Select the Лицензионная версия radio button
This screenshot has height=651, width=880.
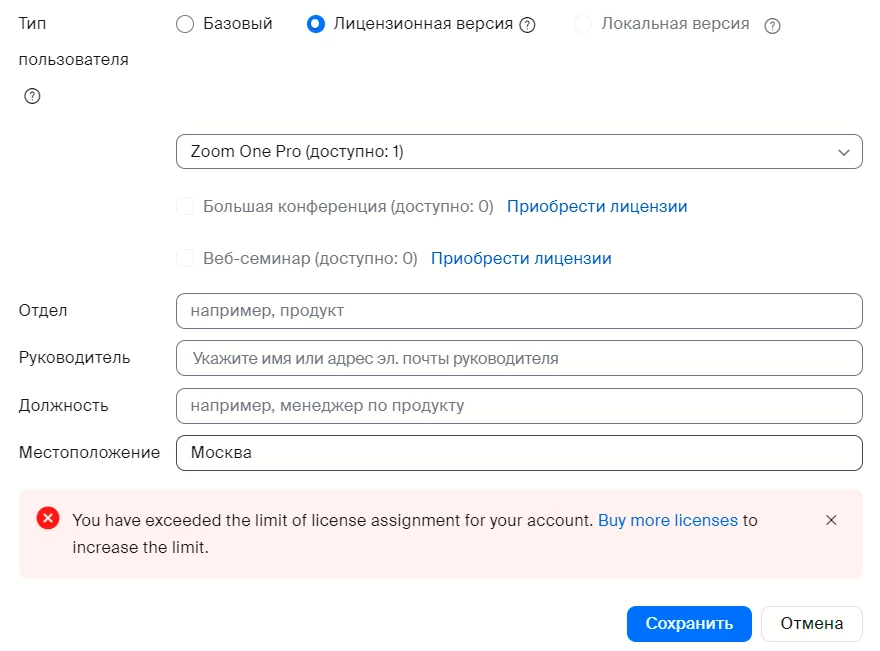pyautogui.click(x=315, y=24)
